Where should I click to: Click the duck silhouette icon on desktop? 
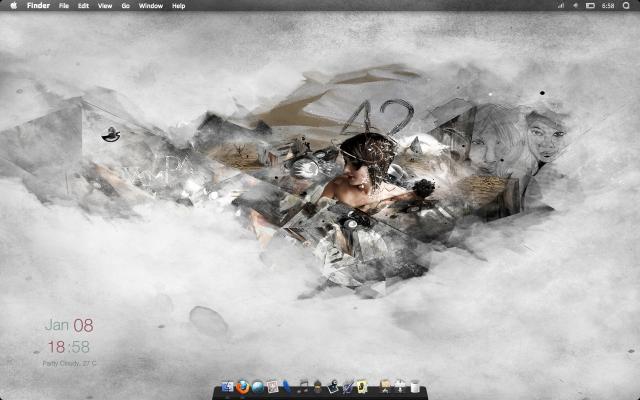tap(111, 134)
